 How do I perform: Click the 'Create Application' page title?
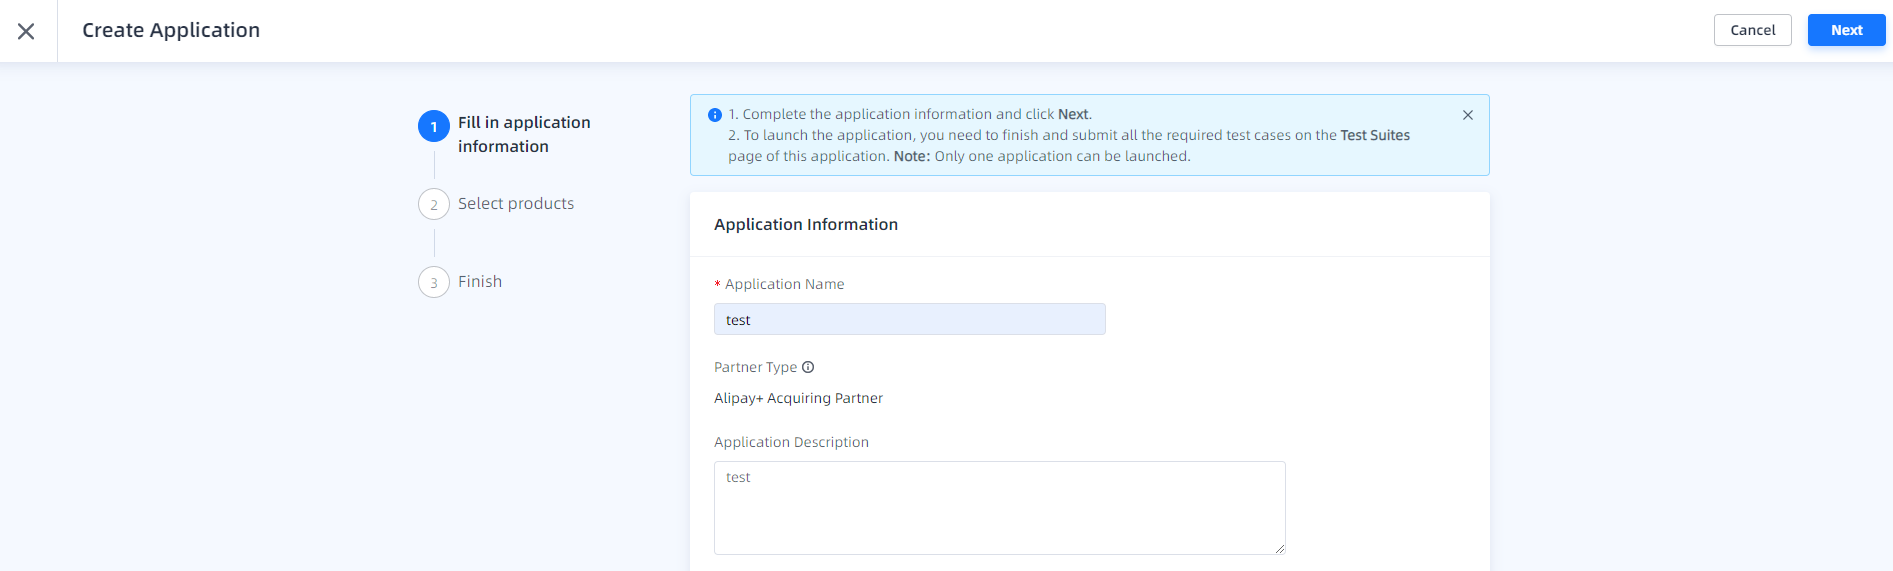pyautogui.click(x=171, y=31)
